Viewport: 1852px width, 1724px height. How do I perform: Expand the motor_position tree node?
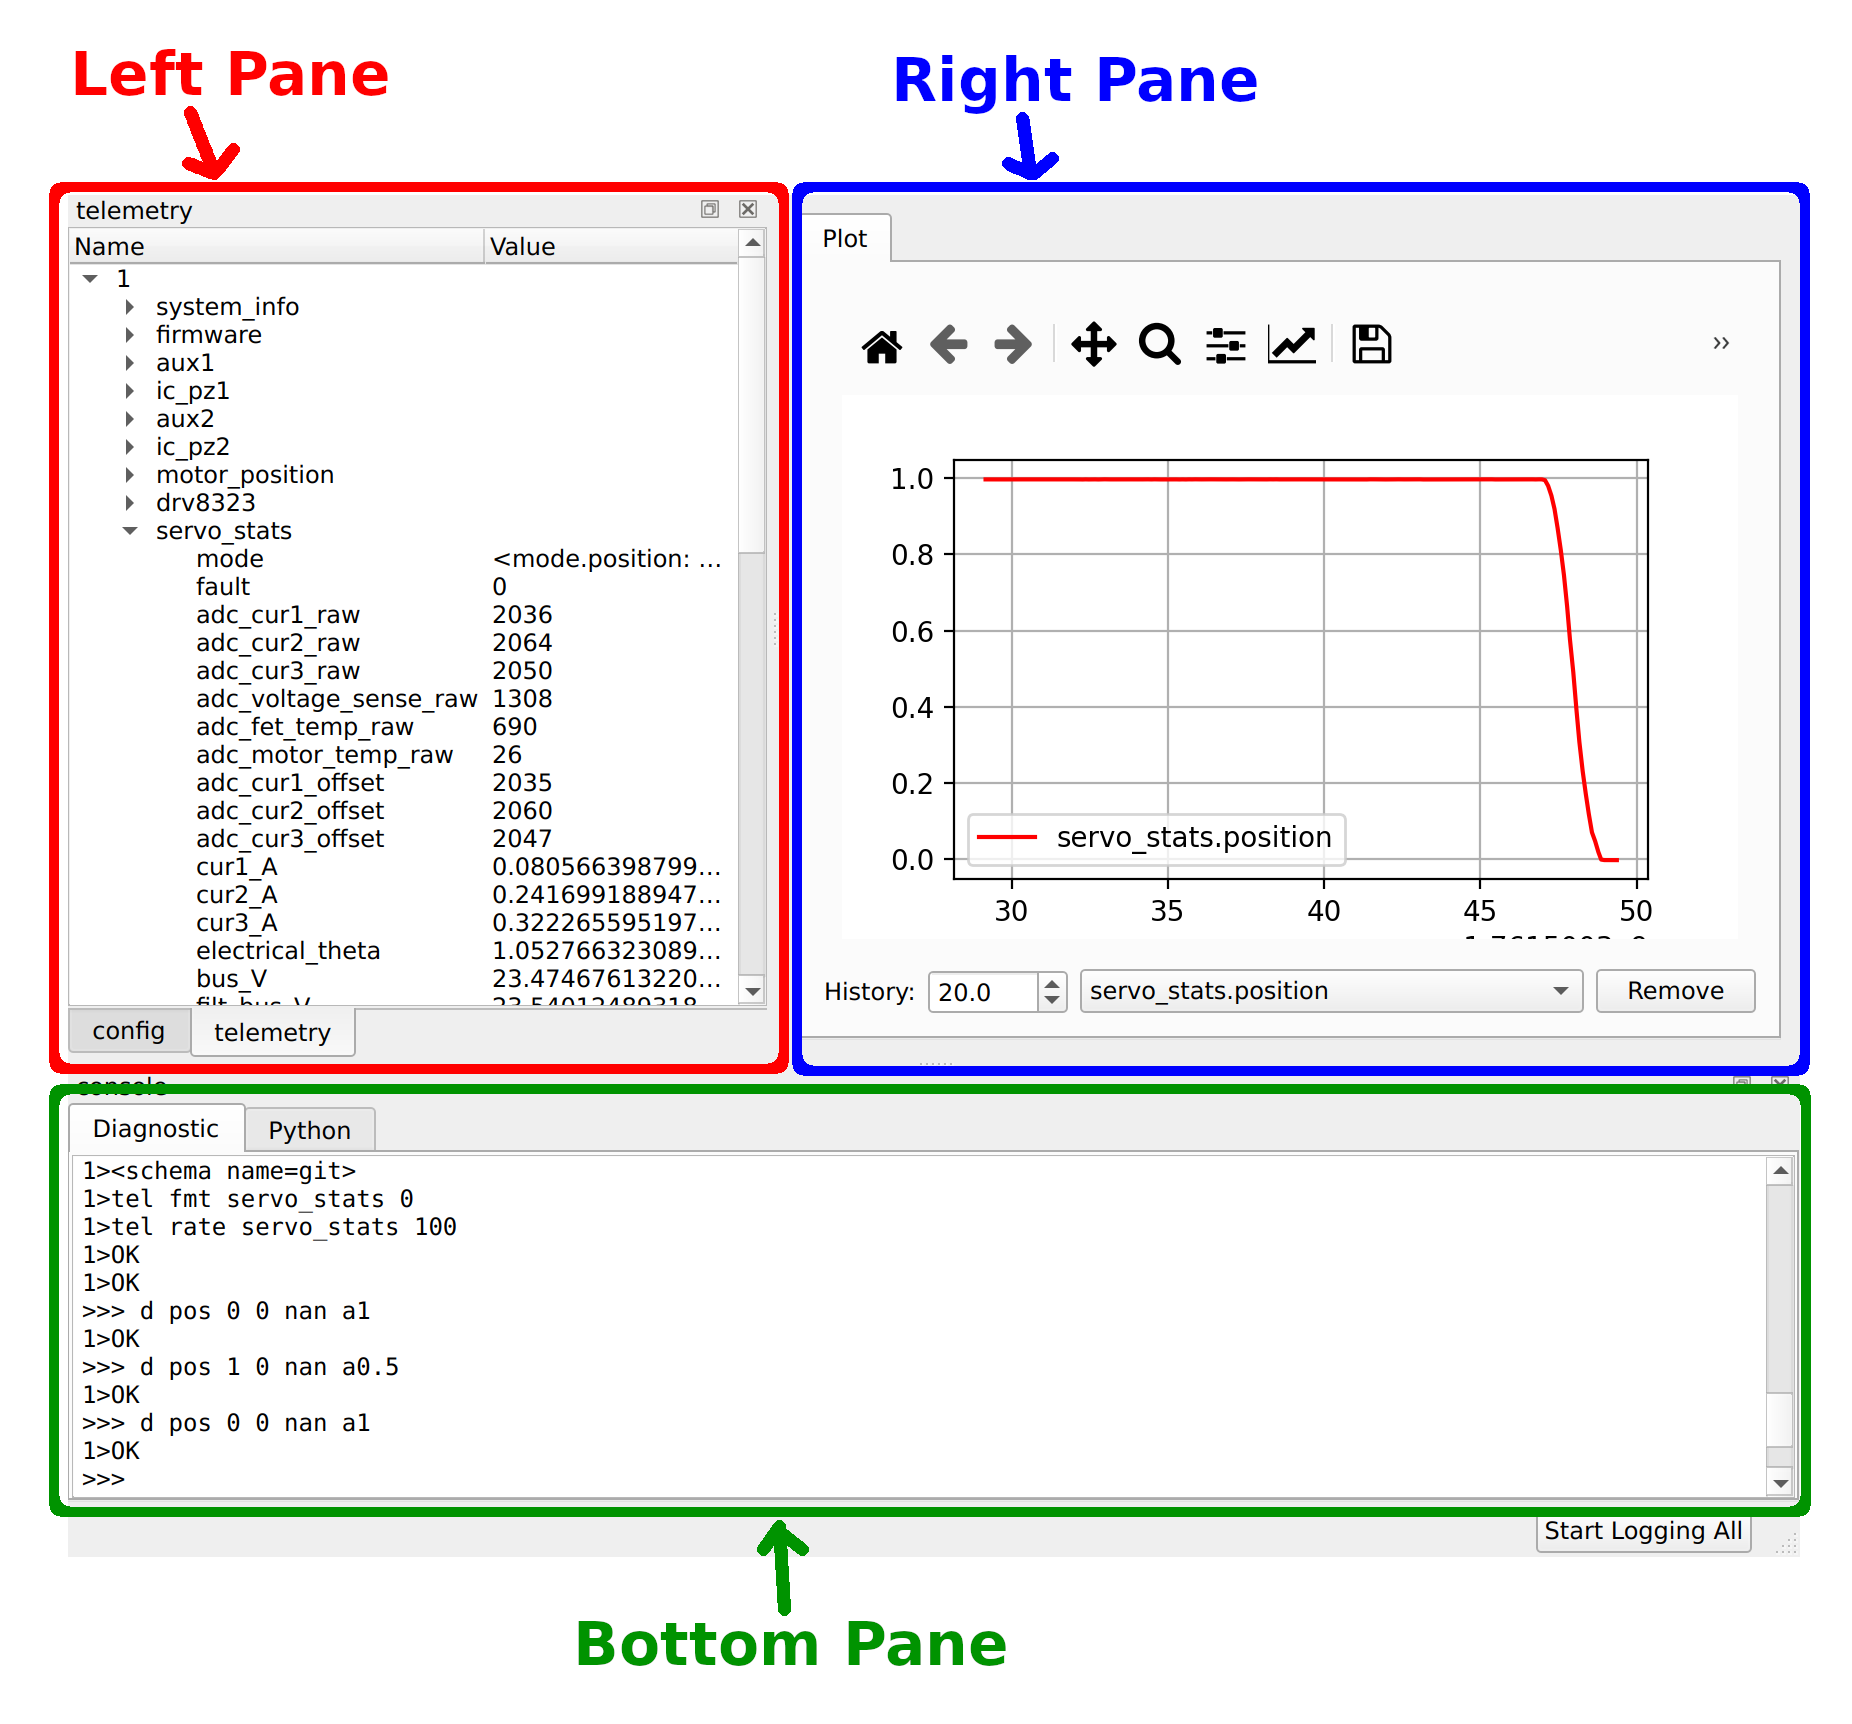tap(130, 475)
